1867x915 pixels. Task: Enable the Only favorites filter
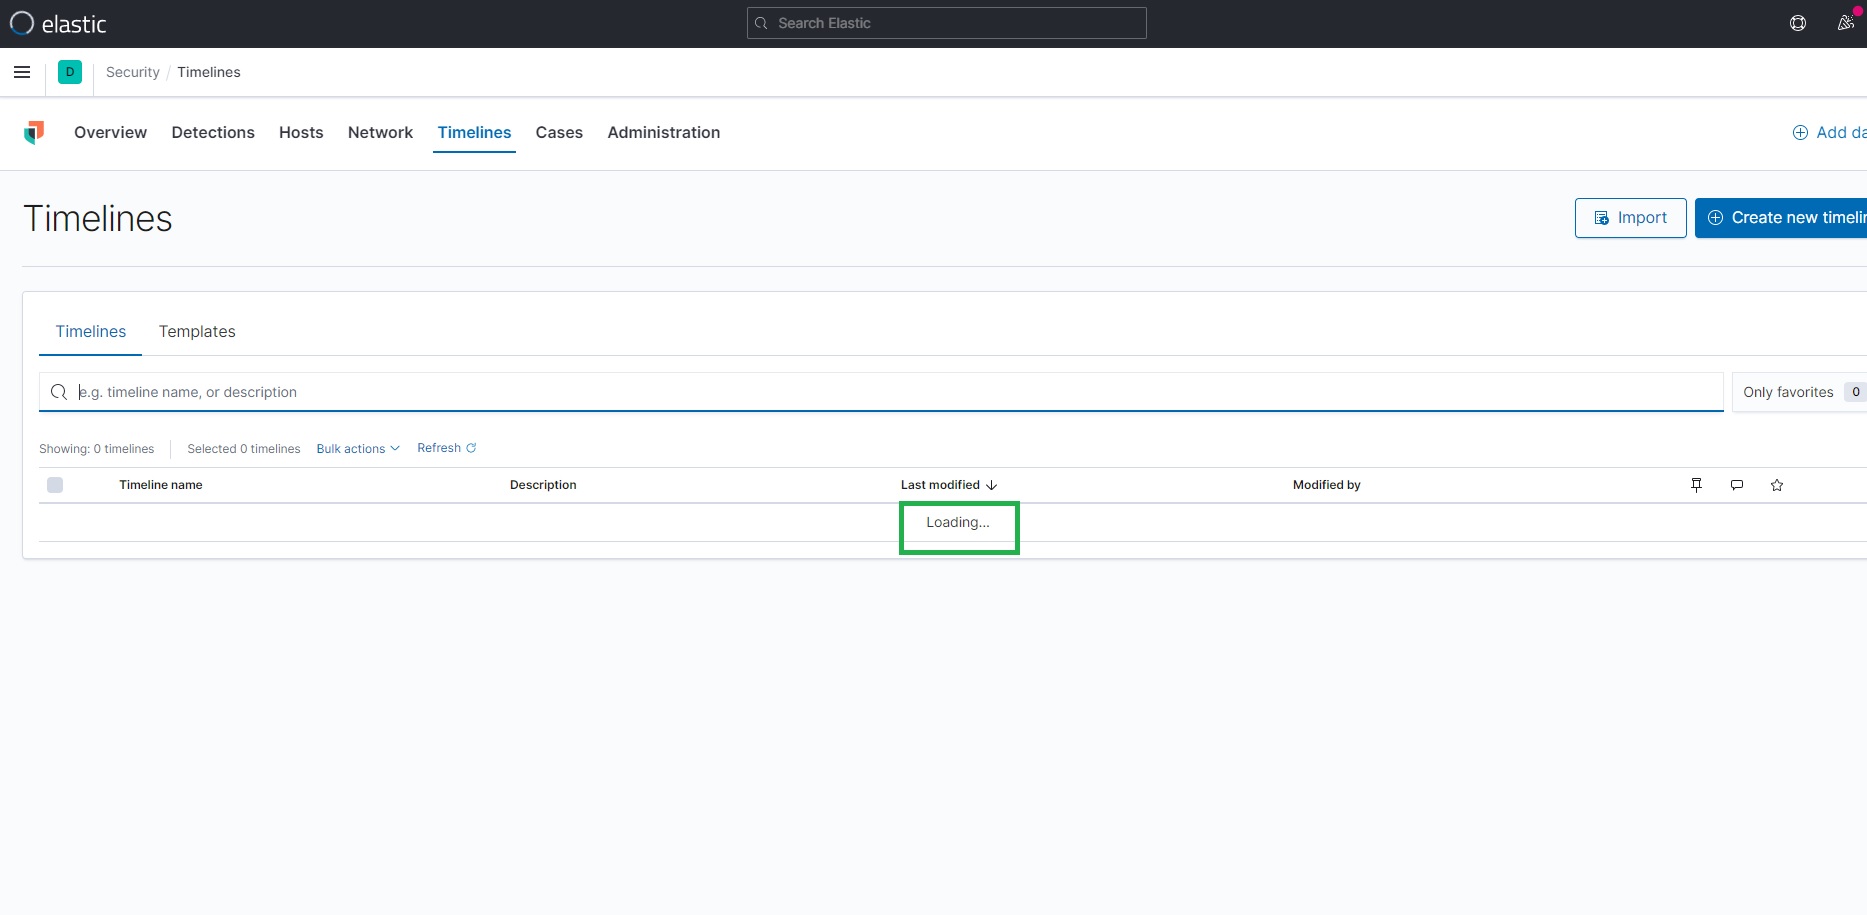tap(1788, 391)
